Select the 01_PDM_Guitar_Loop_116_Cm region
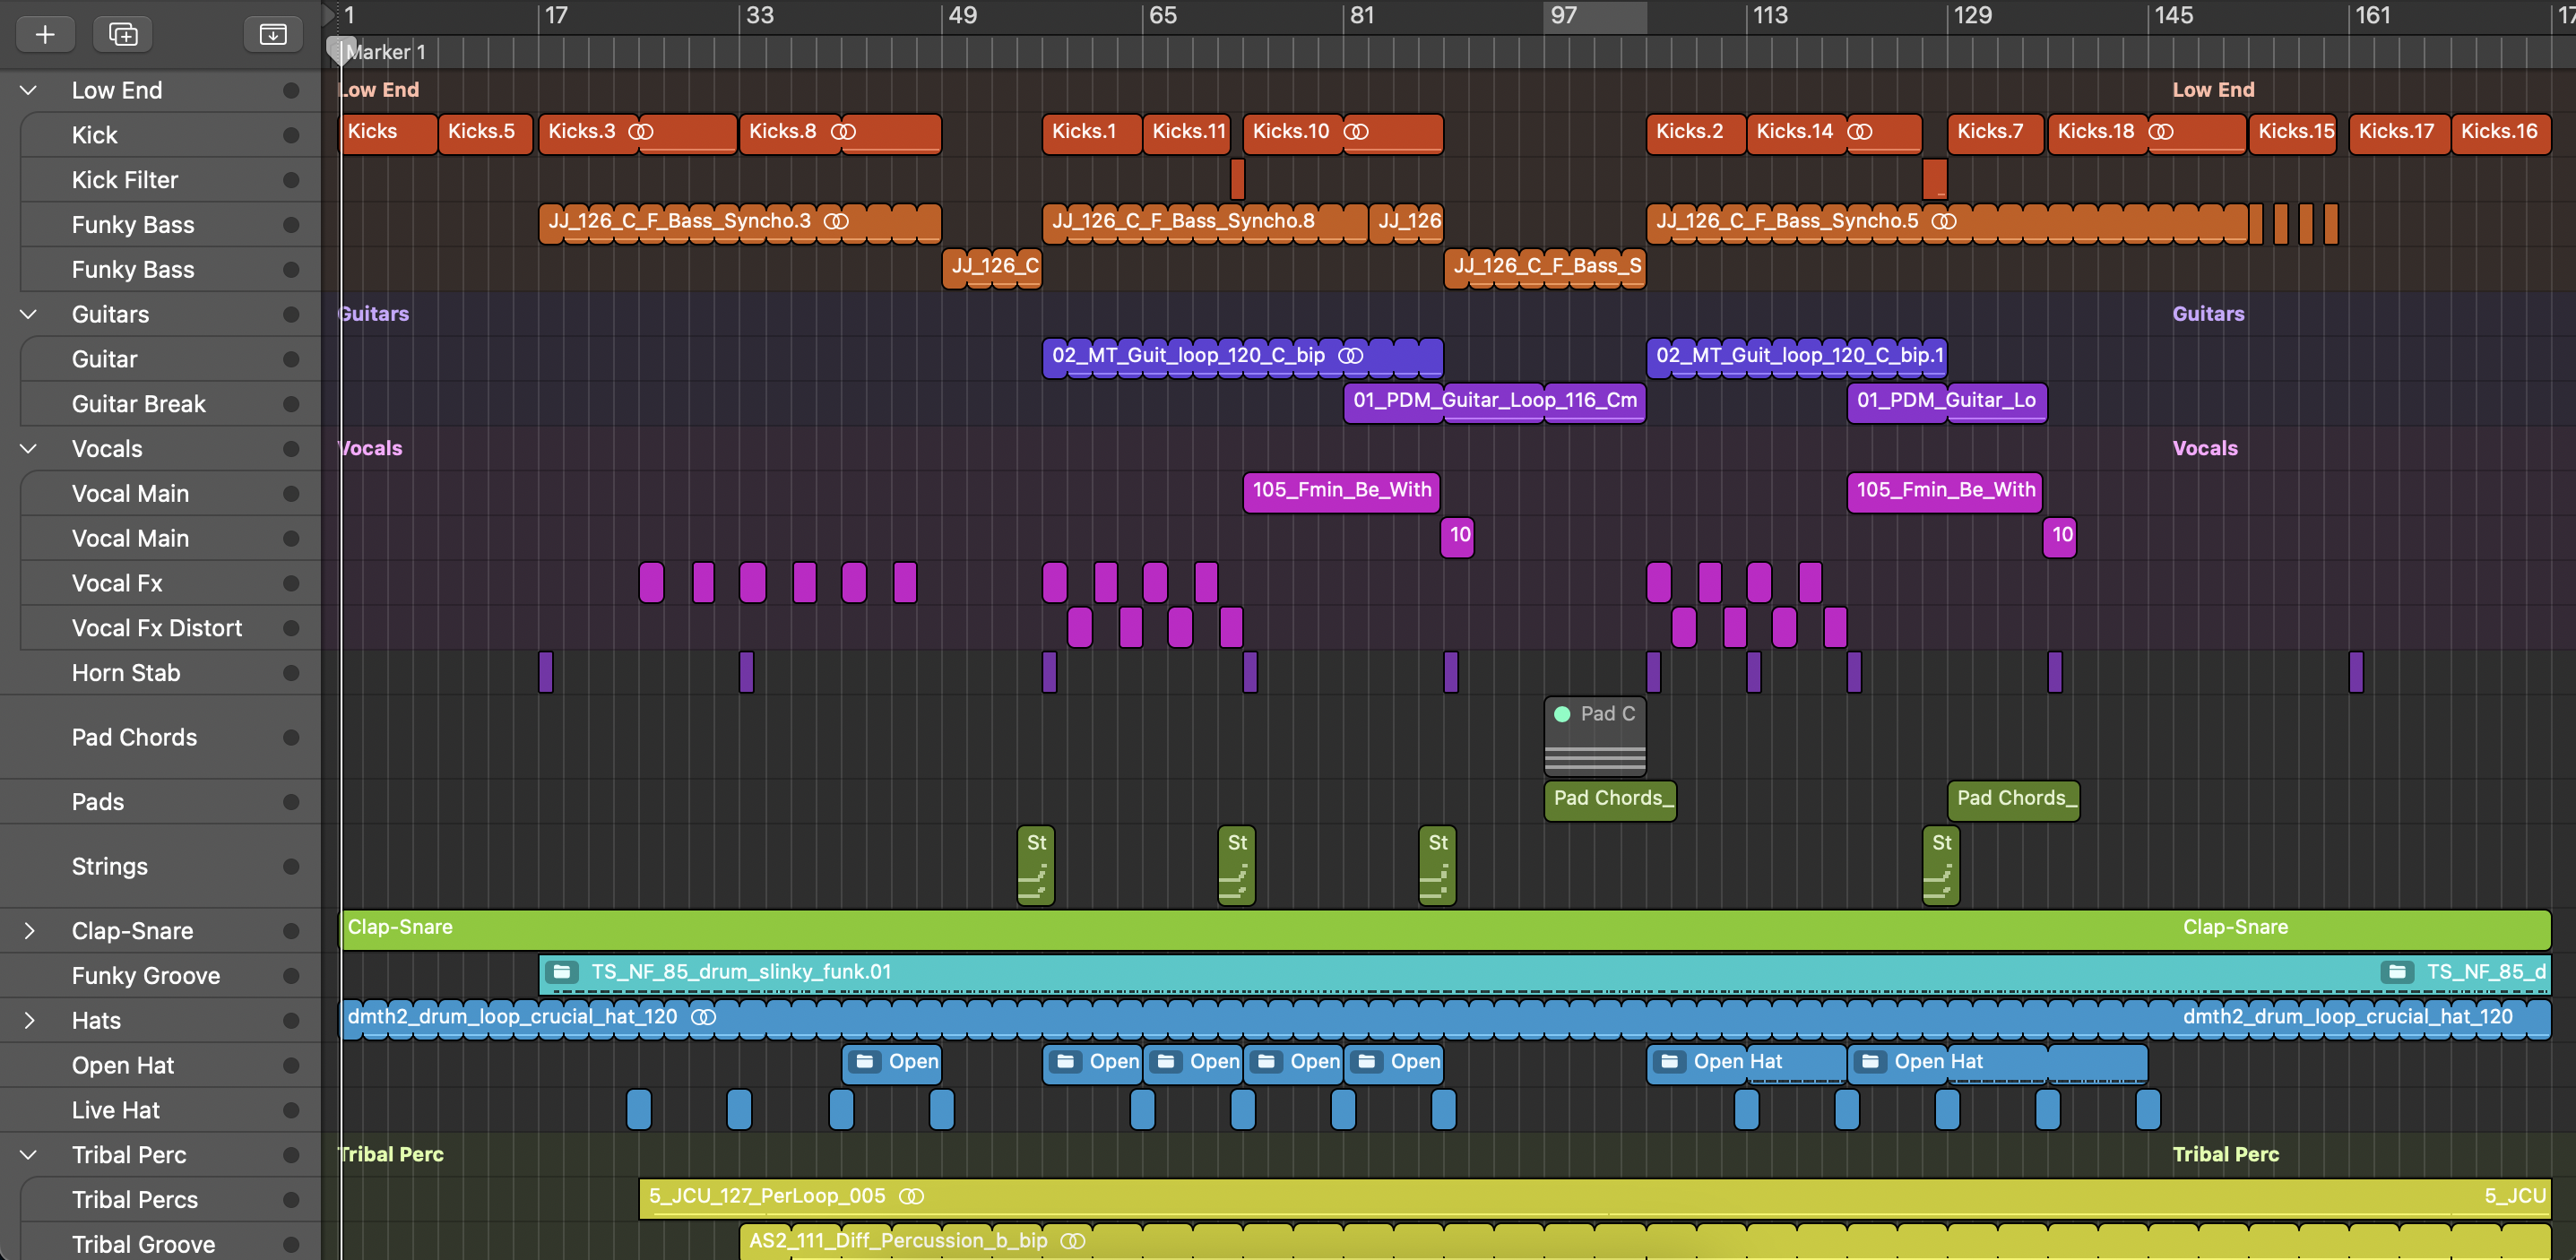 (1494, 402)
